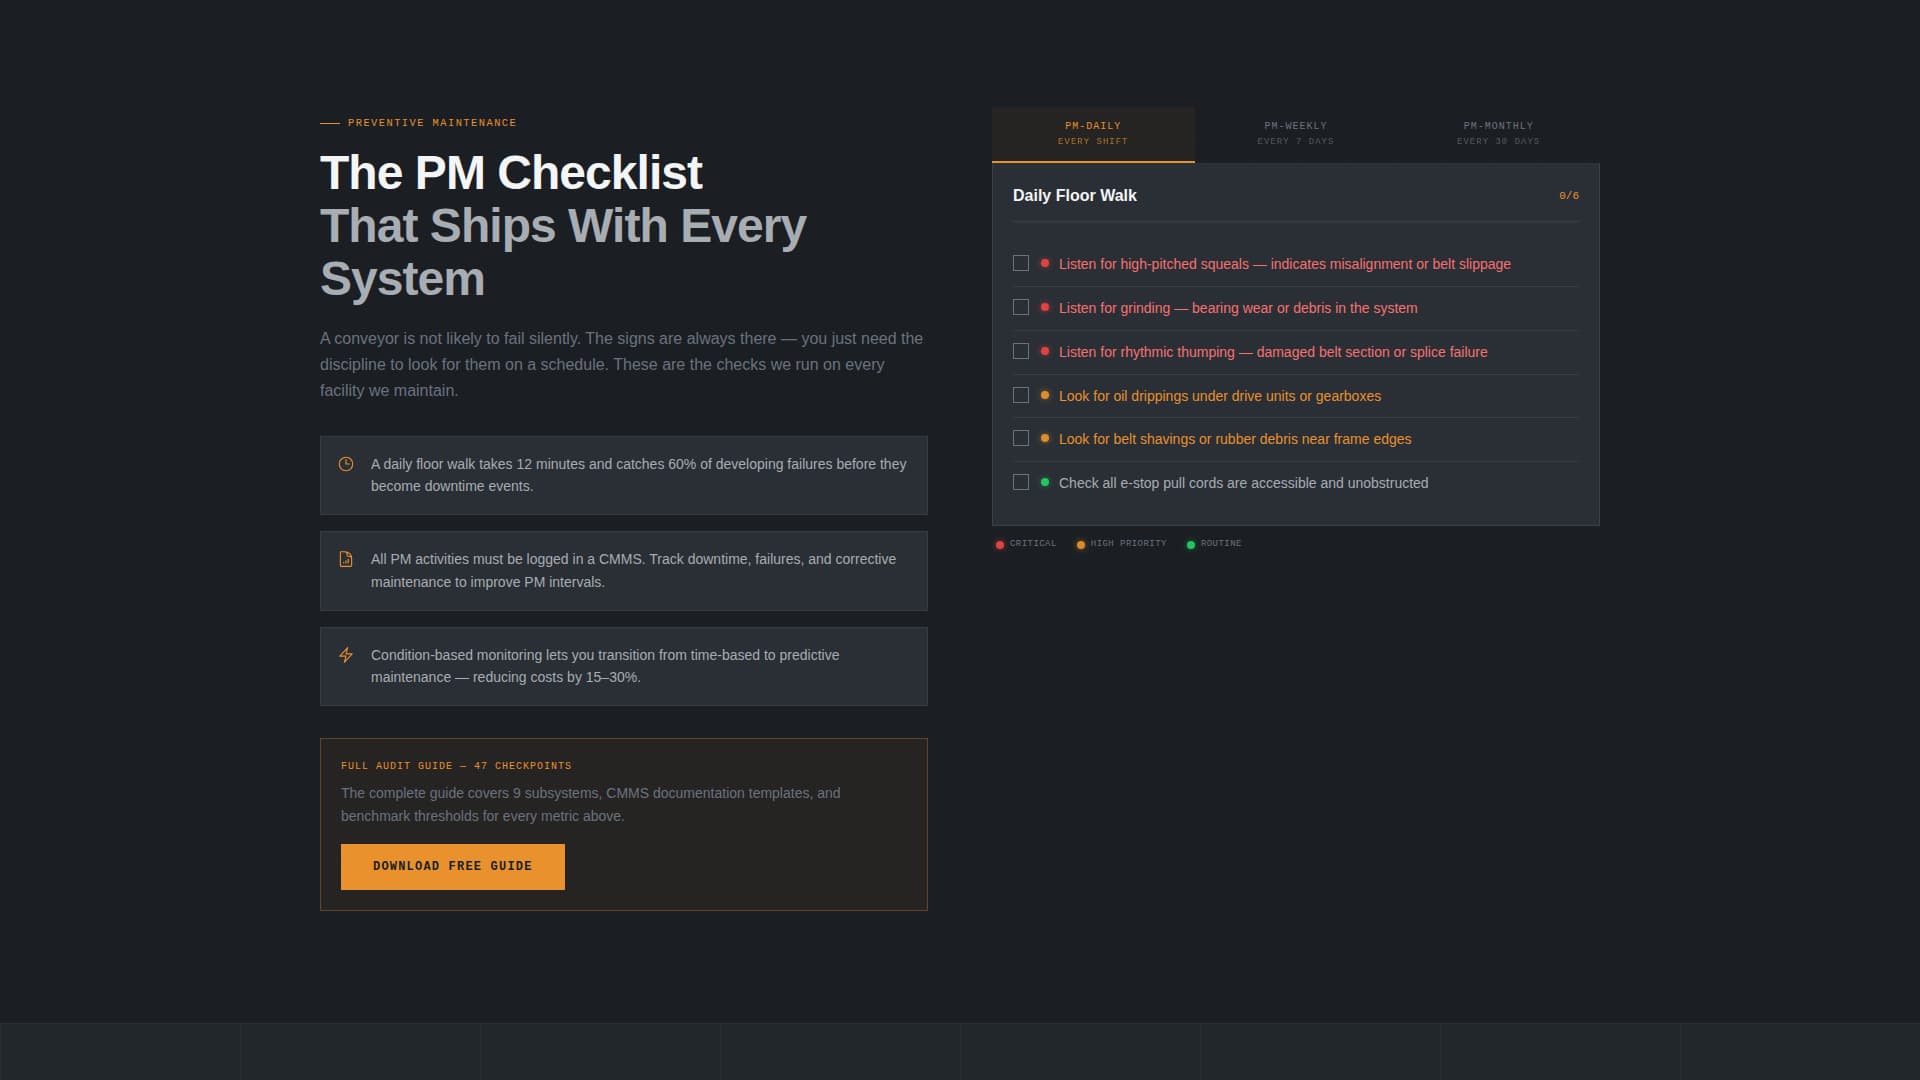Viewport: 1920px width, 1080px height.
Task: Check the rhythmic thumping item checkbox
Action: 1021,351
